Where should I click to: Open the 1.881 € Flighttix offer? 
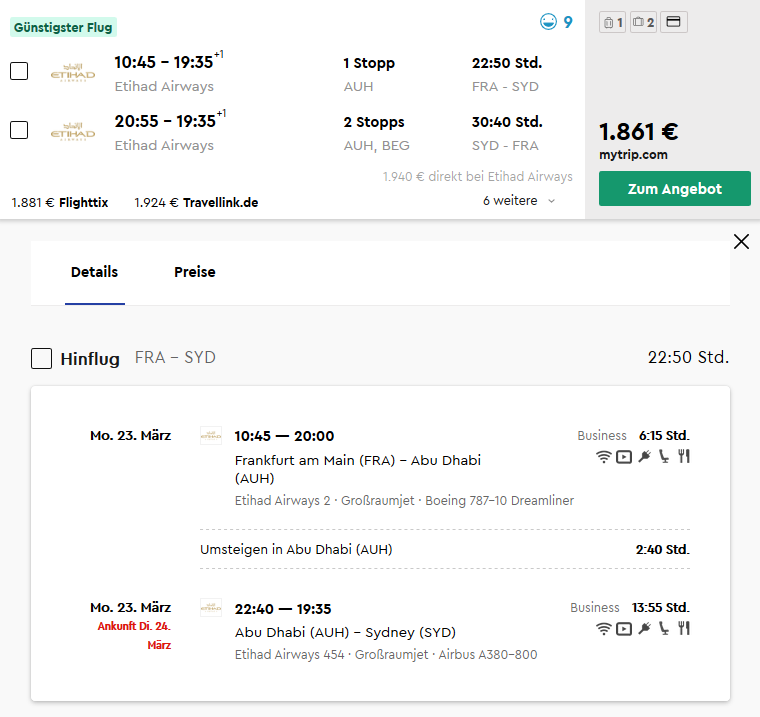(x=60, y=203)
